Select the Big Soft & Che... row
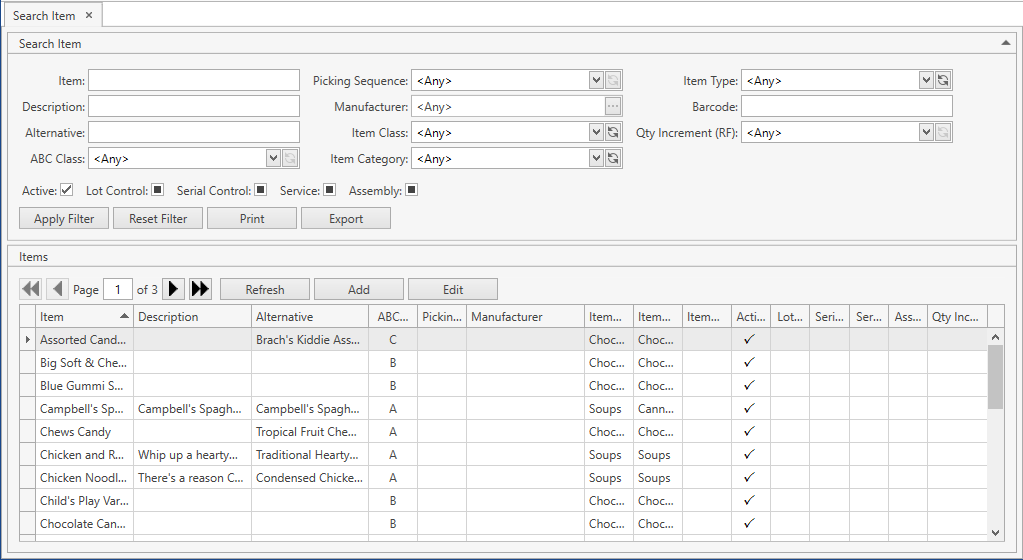The width and height of the screenshot is (1023, 560). [503, 362]
